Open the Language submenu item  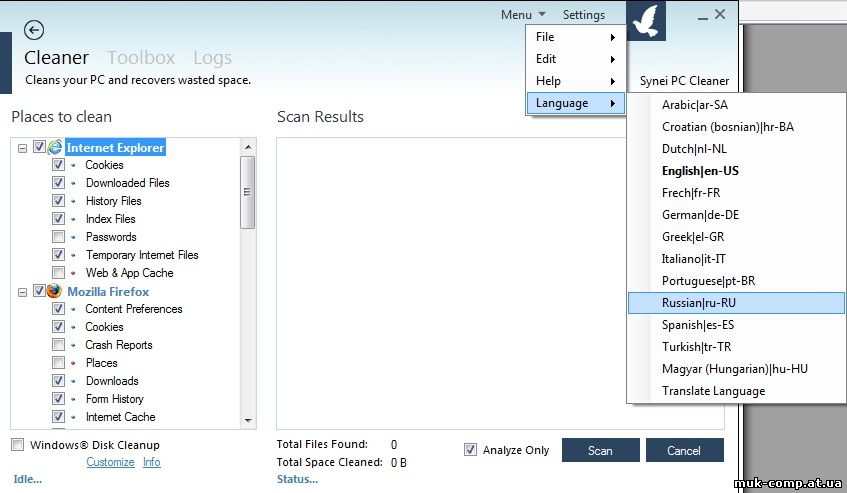[576, 103]
